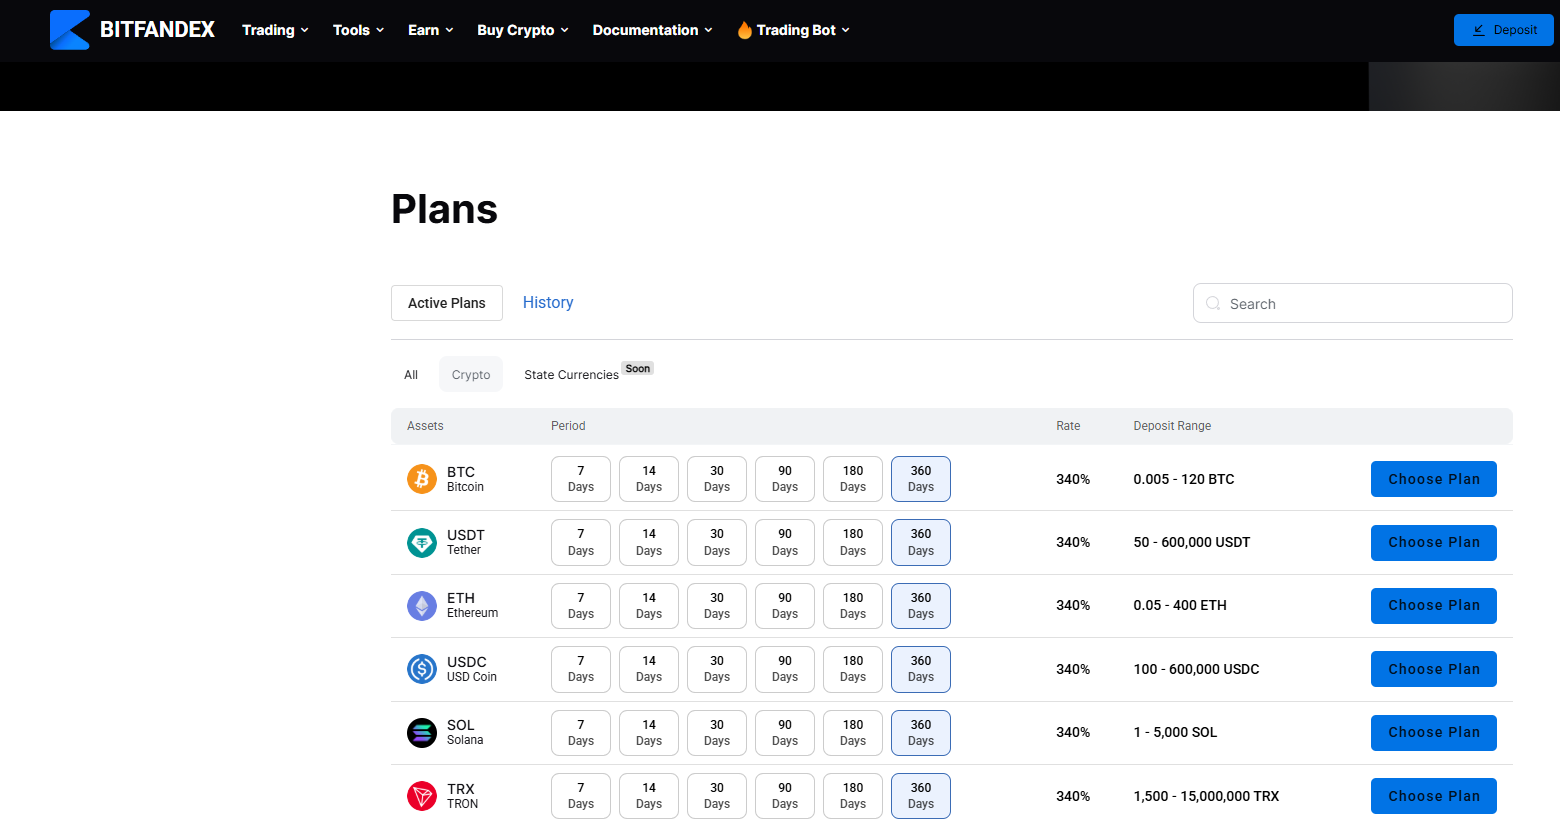The height and width of the screenshot is (825, 1560).
Task: Select 180 Days period for USDT
Action: click(853, 543)
